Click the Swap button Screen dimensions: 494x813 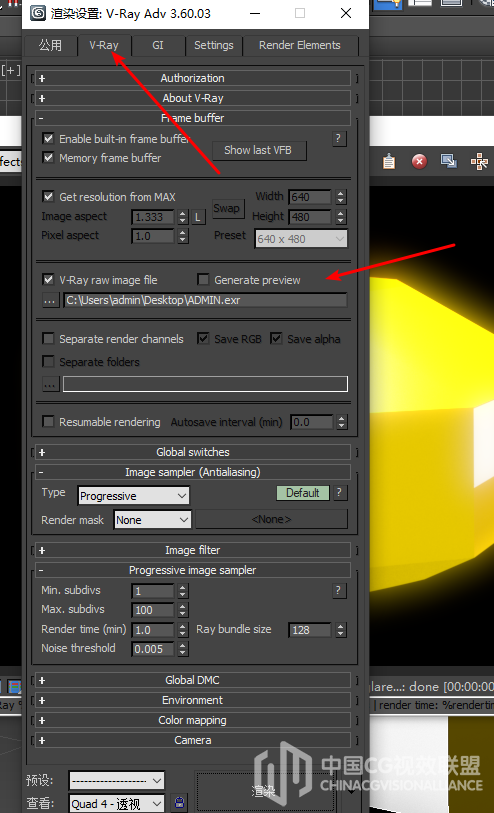227,208
